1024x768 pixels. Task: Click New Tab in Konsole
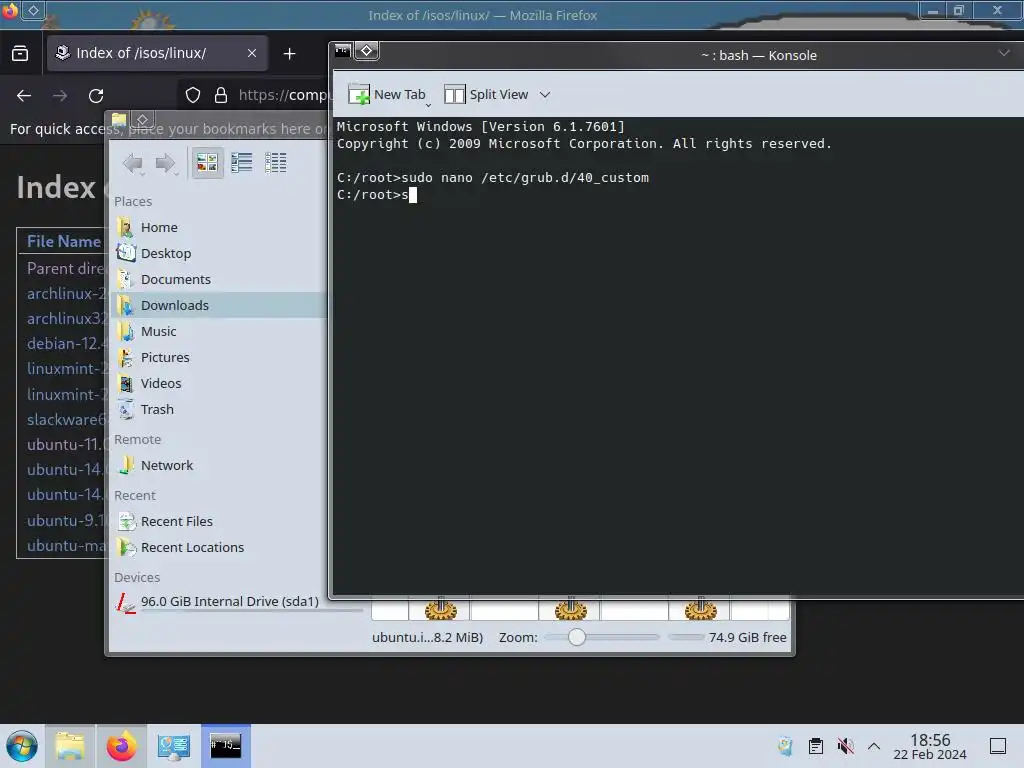pos(387,95)
